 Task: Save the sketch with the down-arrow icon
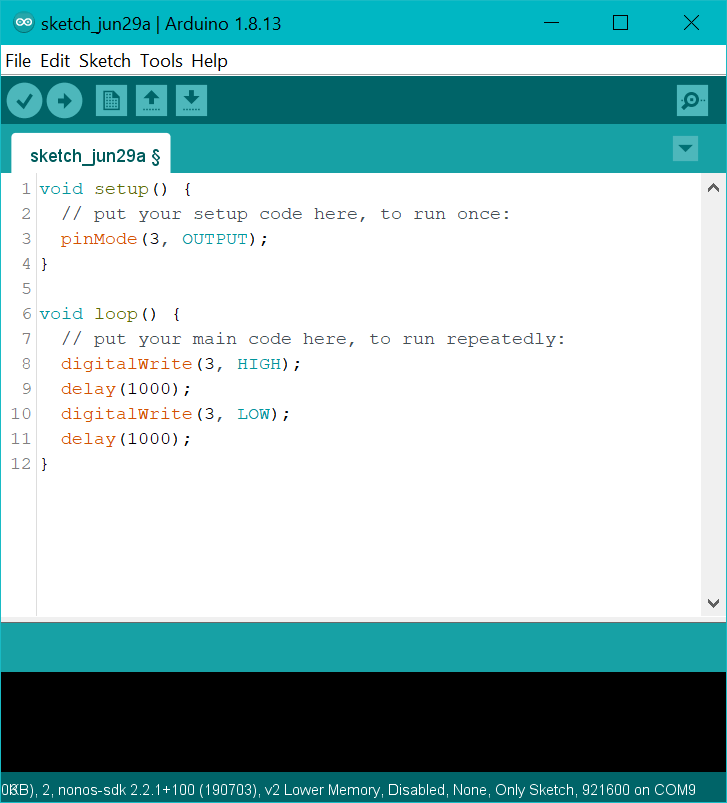[x=191, y=100]
